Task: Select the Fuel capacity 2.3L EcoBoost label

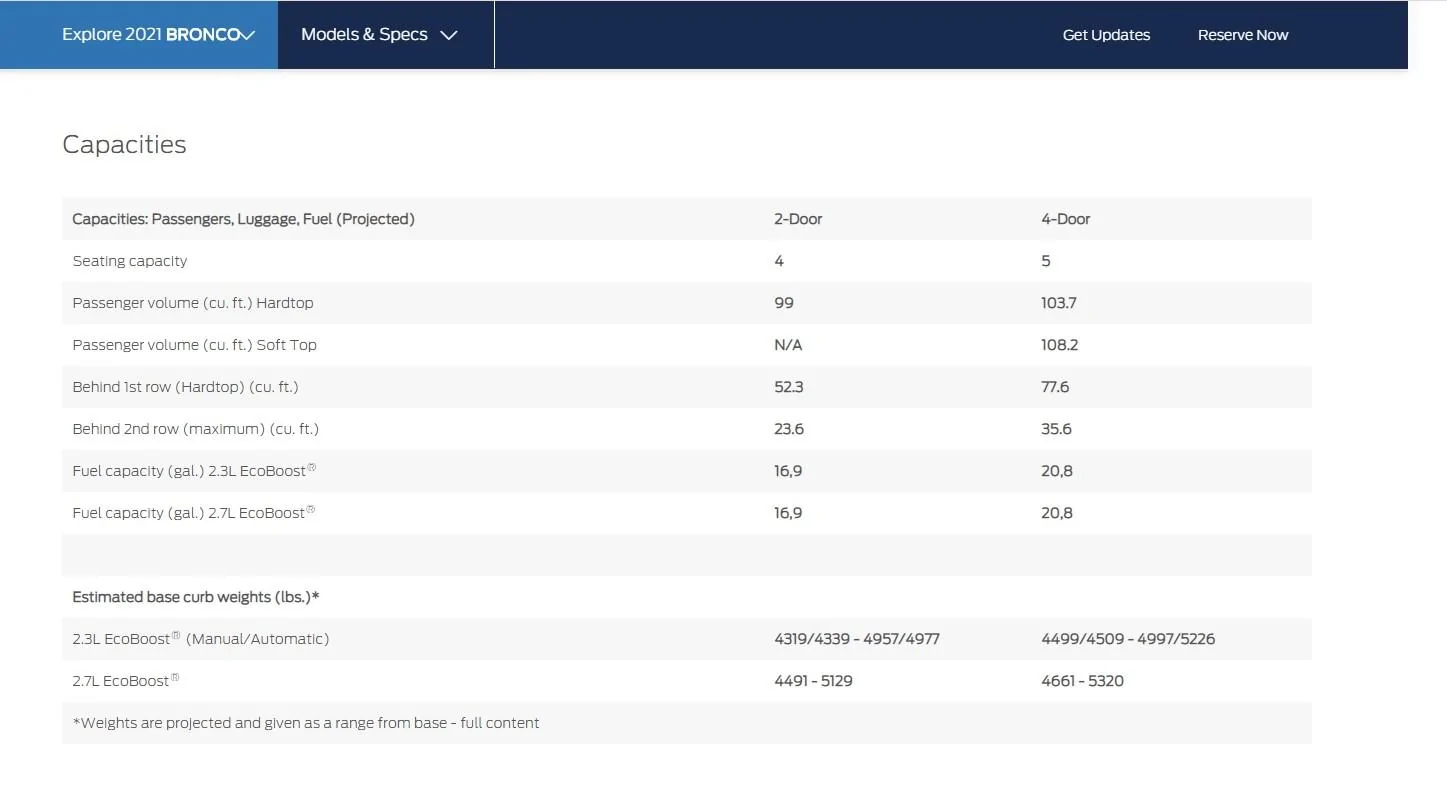Action: [189, 471]
